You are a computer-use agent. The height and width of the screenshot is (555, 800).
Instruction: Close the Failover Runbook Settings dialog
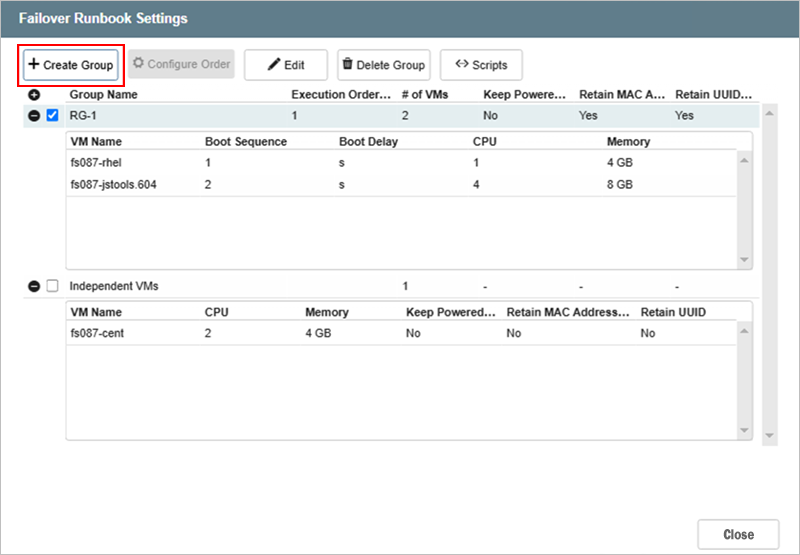point(738,533)
